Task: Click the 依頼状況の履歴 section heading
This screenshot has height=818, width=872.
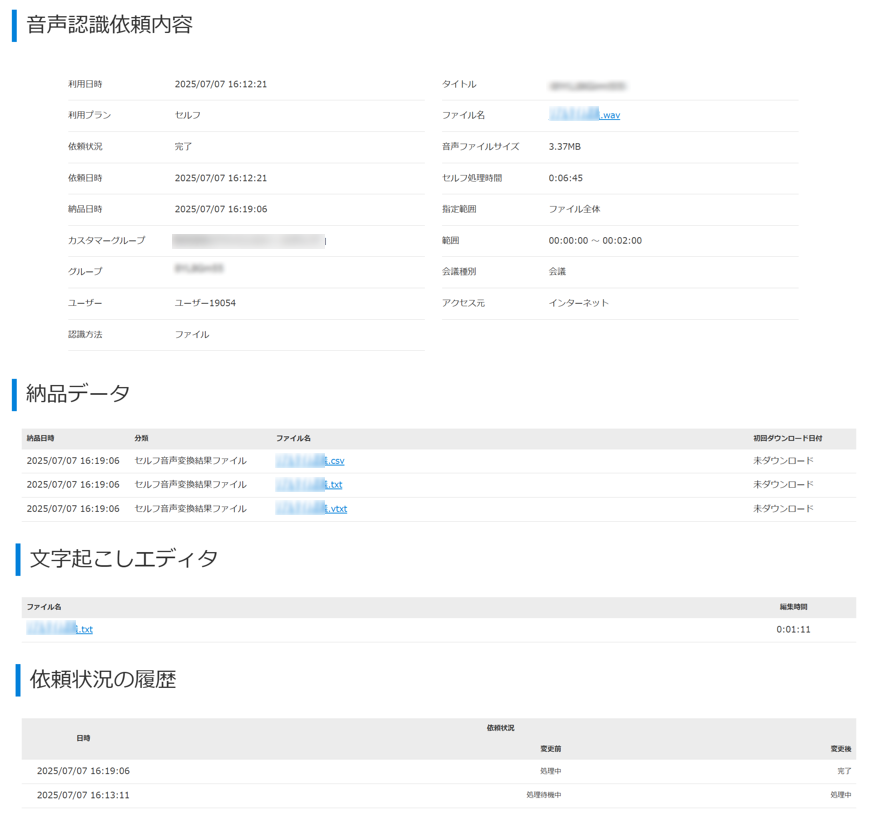Action: (x=102, y=680)
